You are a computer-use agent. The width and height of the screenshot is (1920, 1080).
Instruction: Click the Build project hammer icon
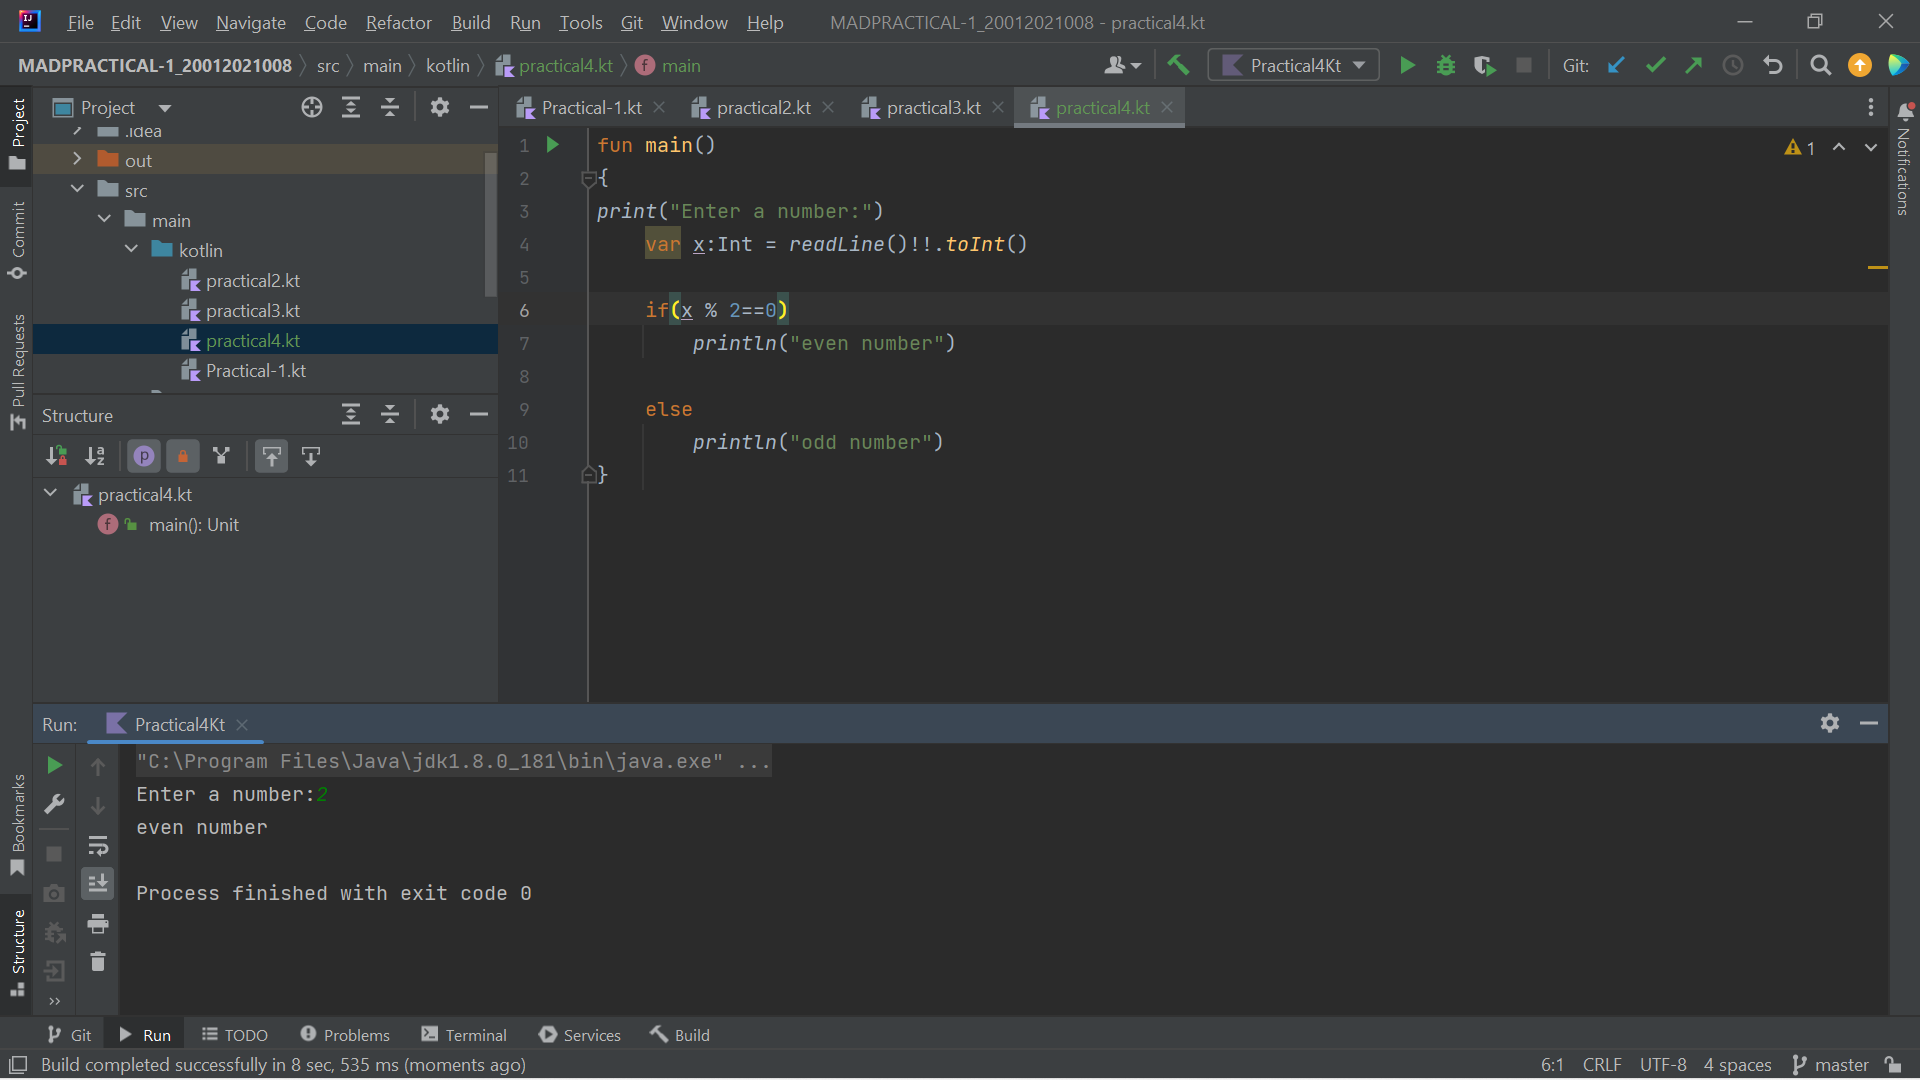click(x=1178, y=66)
